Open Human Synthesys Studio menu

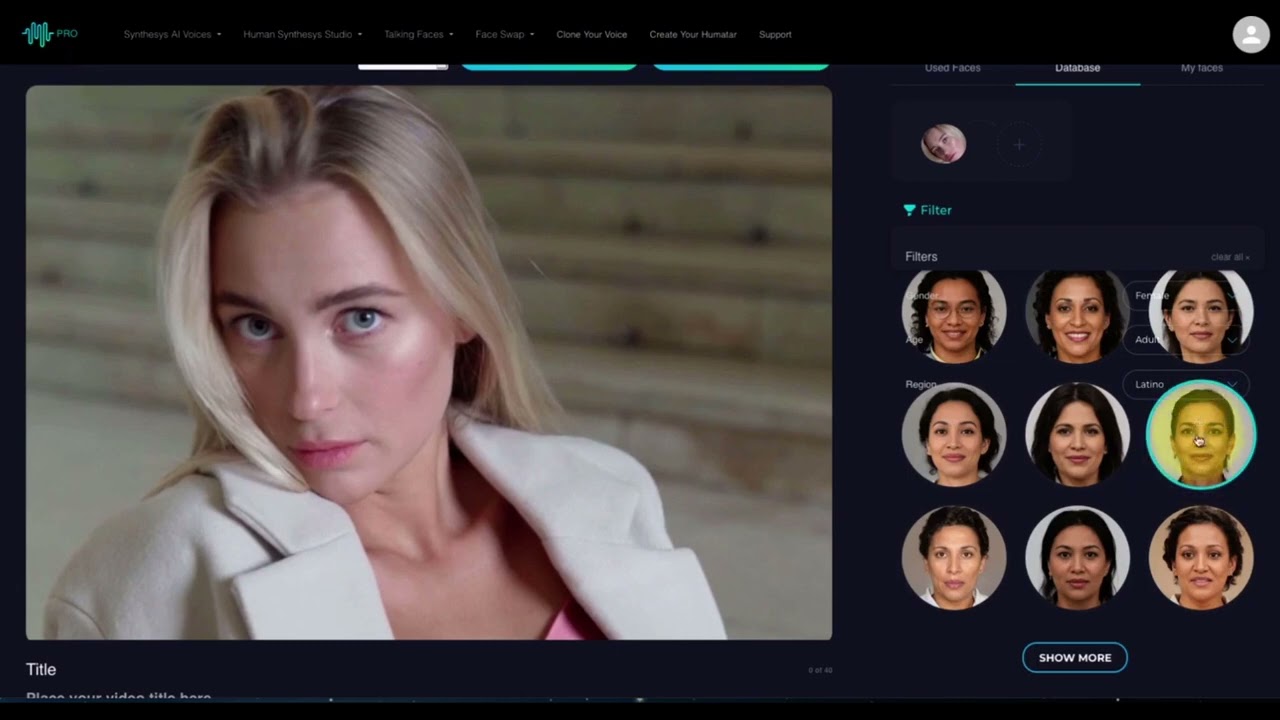pos(302,34)
